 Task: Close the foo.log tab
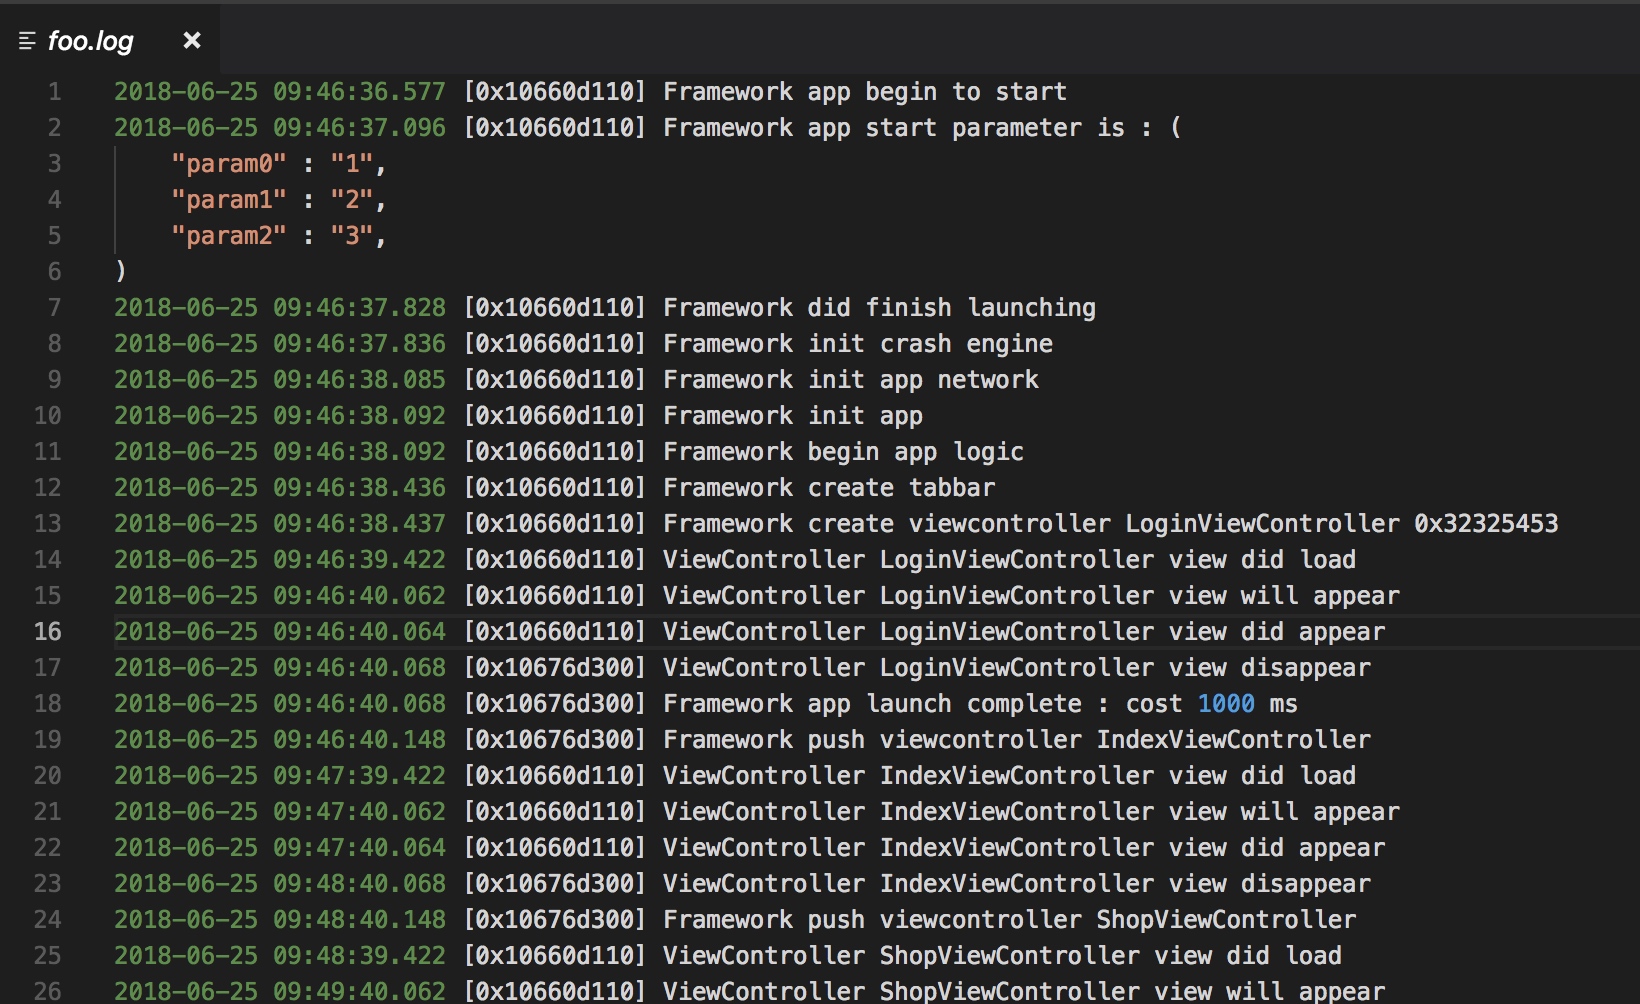(x=191, y=40)
